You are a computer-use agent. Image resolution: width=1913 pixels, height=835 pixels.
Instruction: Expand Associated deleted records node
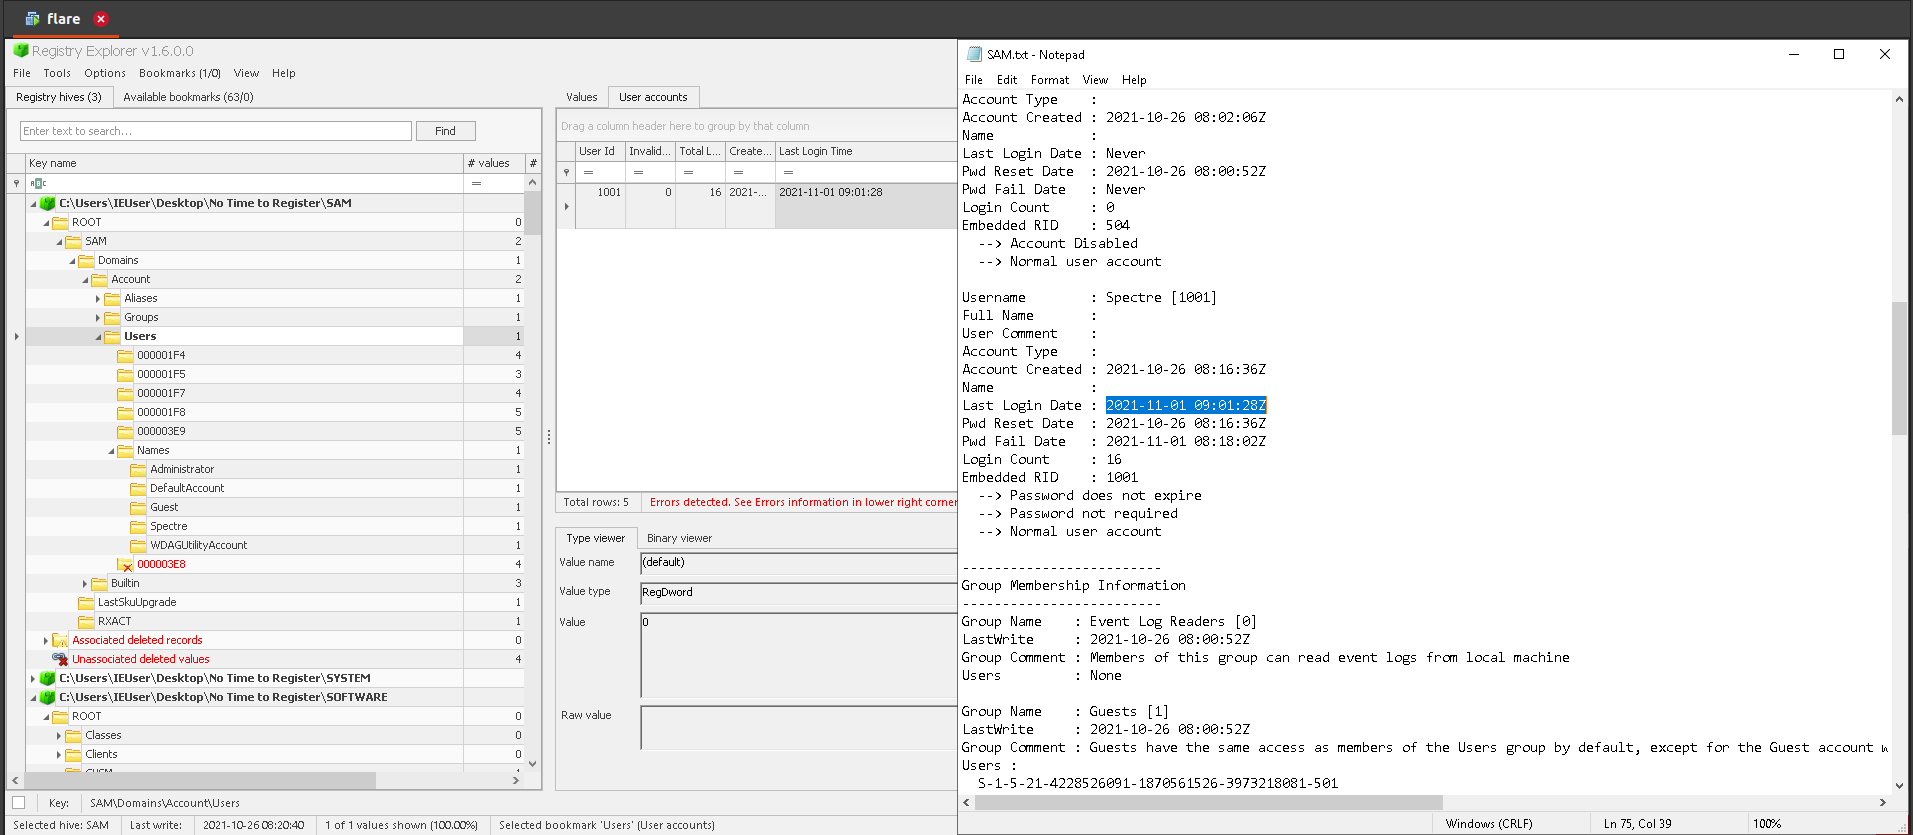click(x=46, y=640)
